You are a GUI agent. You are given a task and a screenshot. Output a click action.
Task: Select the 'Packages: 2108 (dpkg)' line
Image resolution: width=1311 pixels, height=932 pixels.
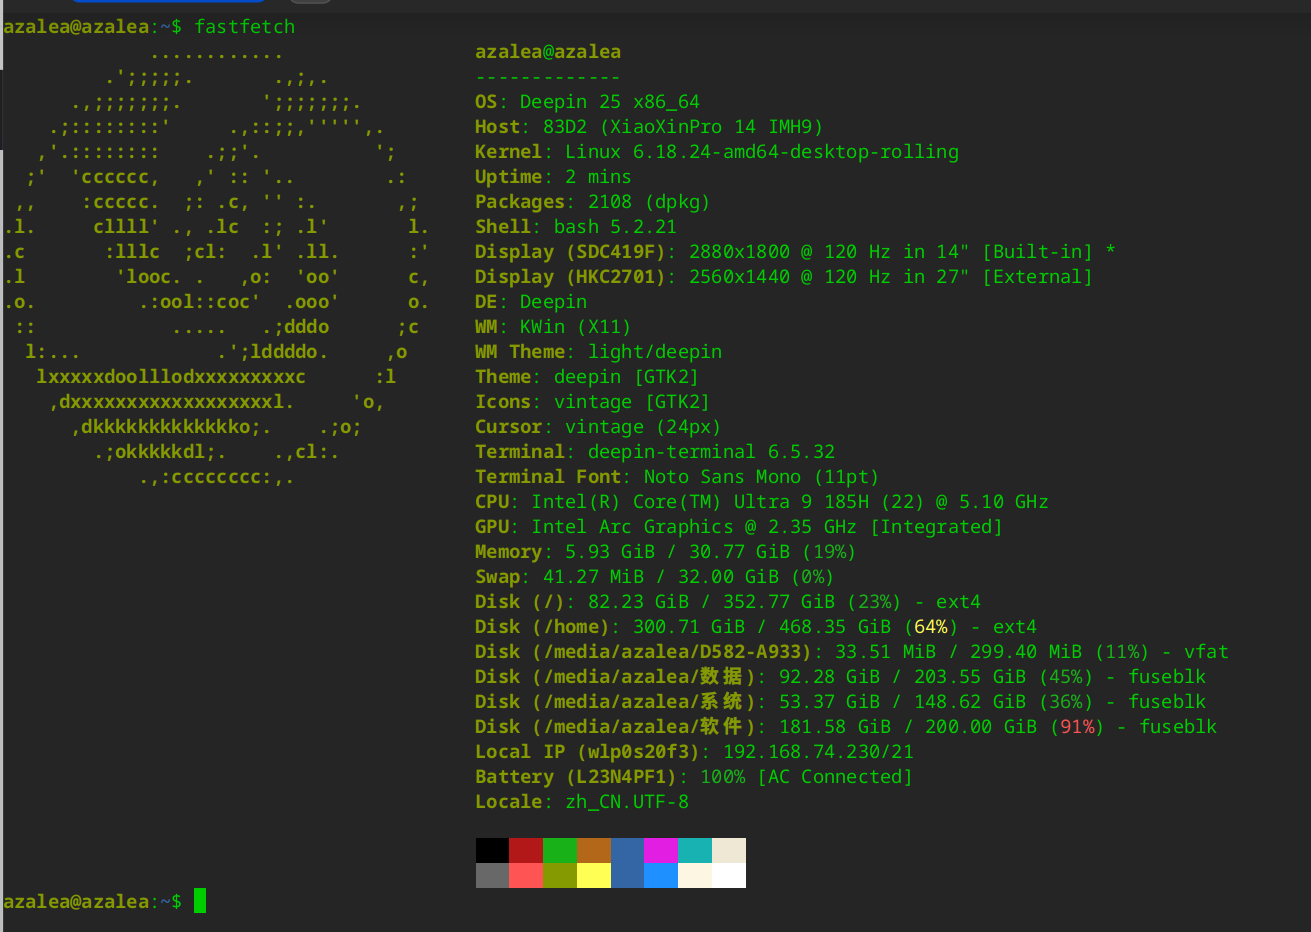click(x=592, y=202)
